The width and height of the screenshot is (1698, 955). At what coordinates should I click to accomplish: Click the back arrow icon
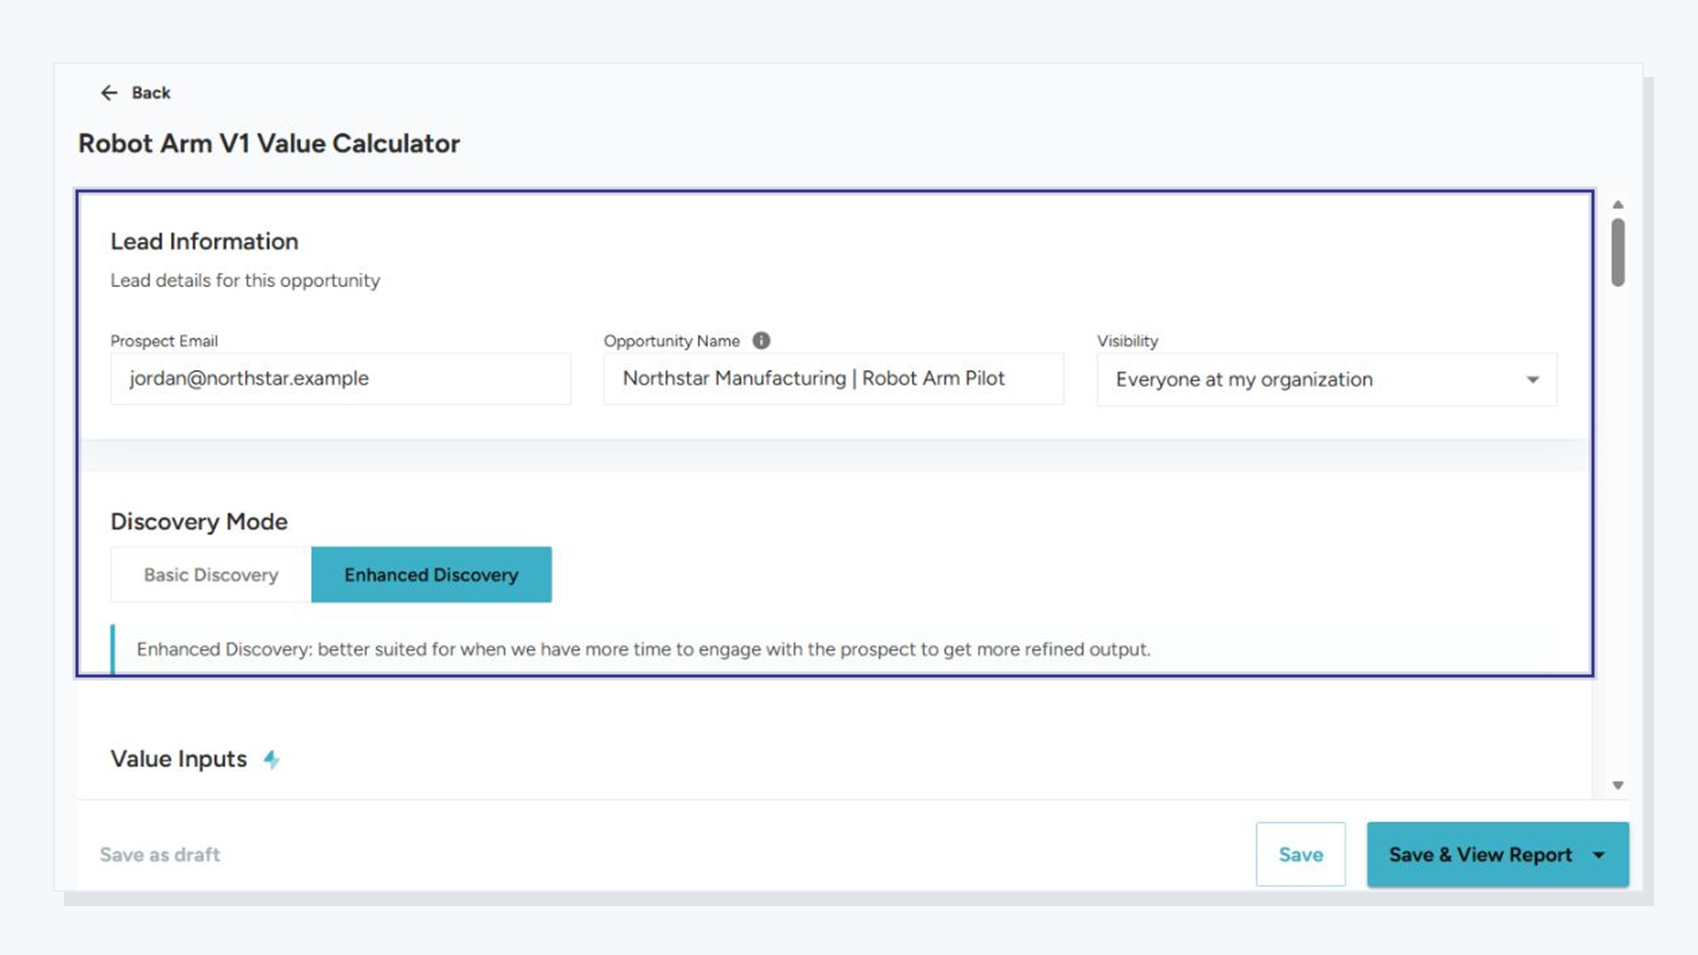pyautogui.click(x=109, y=93)
